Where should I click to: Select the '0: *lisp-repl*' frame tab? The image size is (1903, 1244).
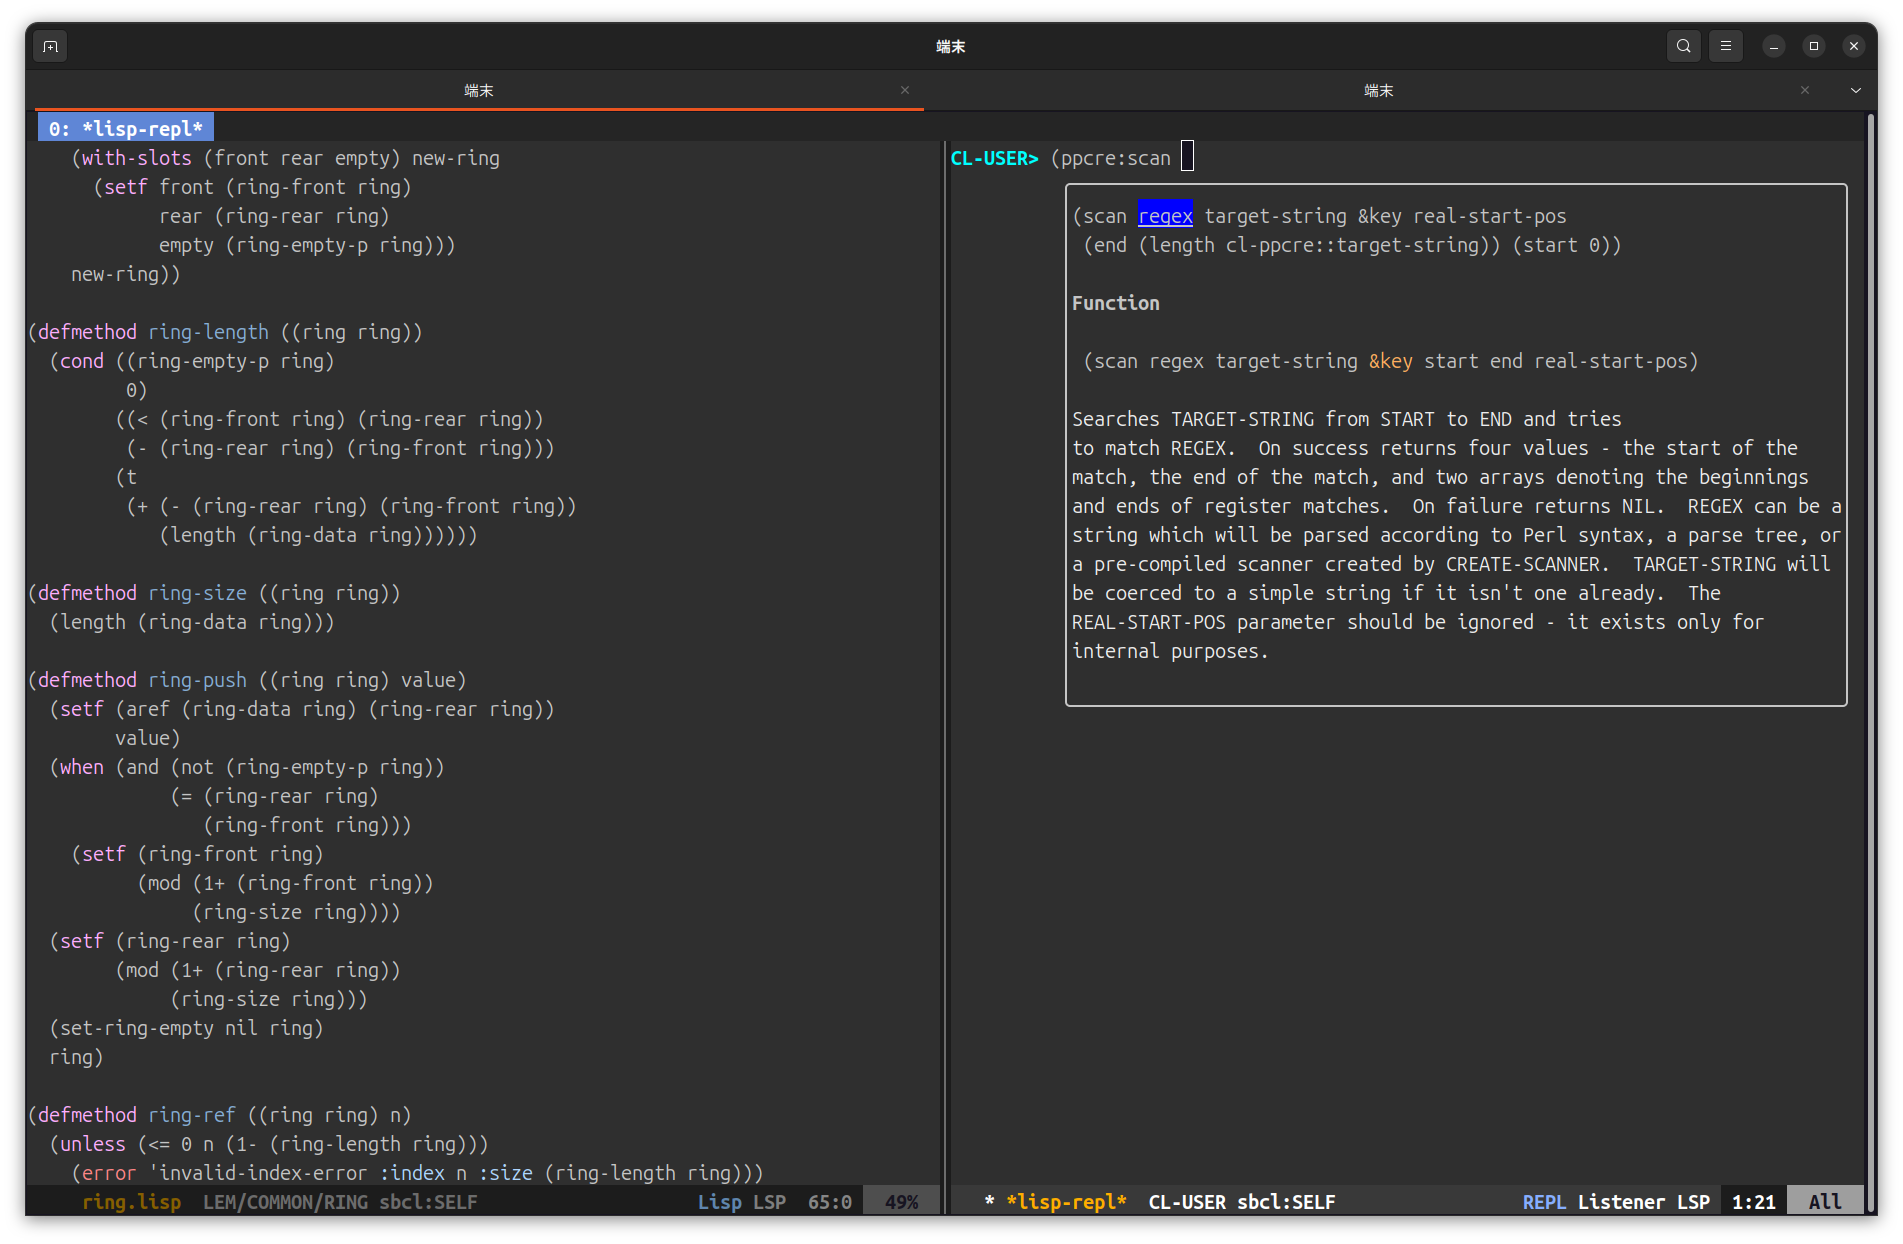tap(126, 129)
